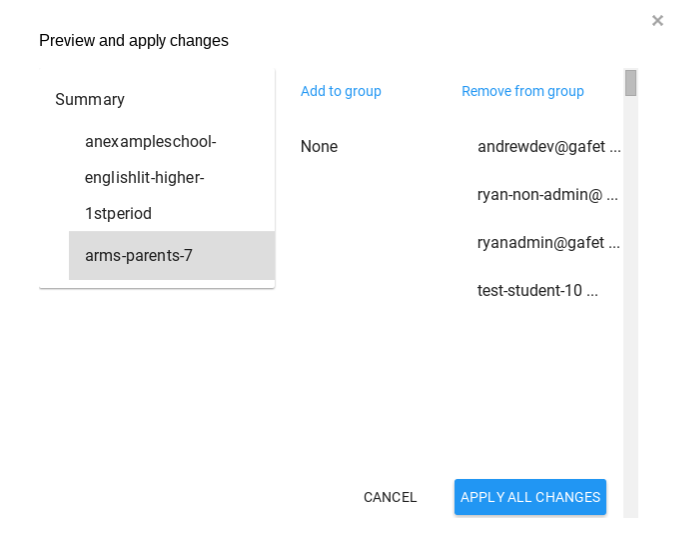Viewport: 674px width, 548px height.
Task: Select the test-student-10 entry
Action: point(531,291)
